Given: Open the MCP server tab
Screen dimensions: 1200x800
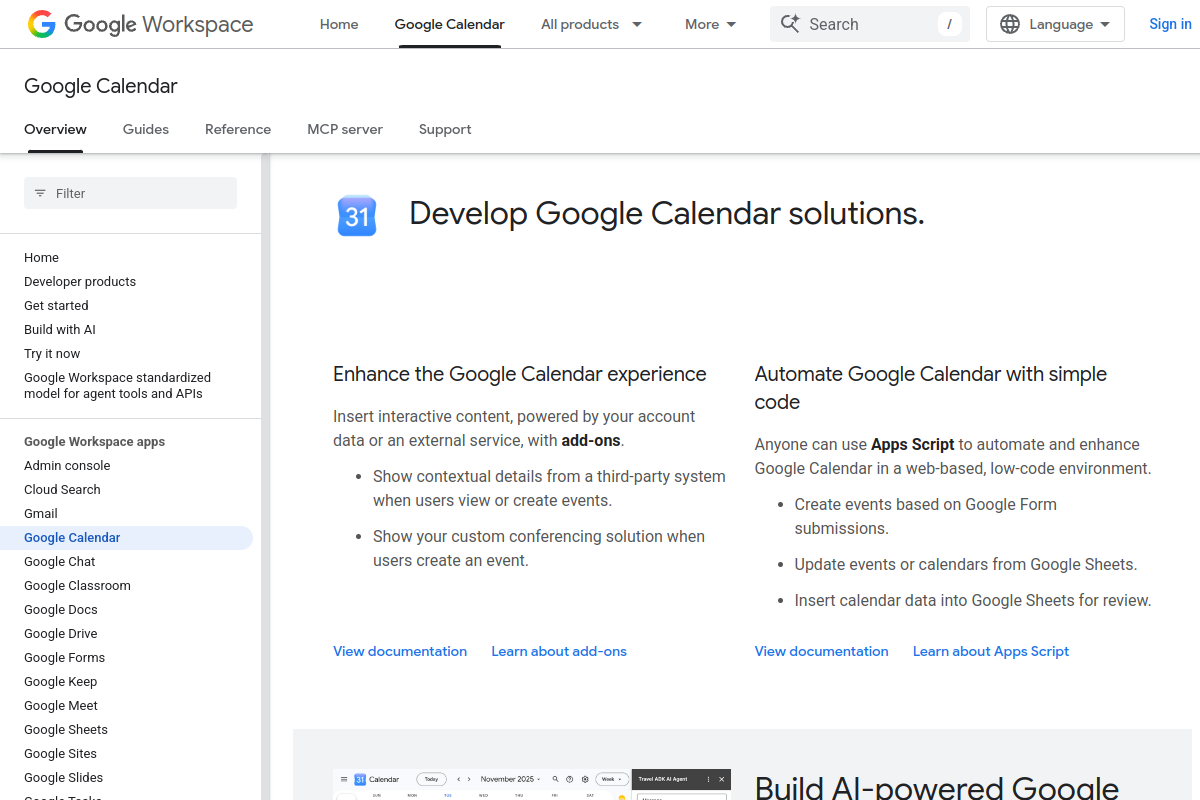Looking at the screenshot, I should 345,129.
